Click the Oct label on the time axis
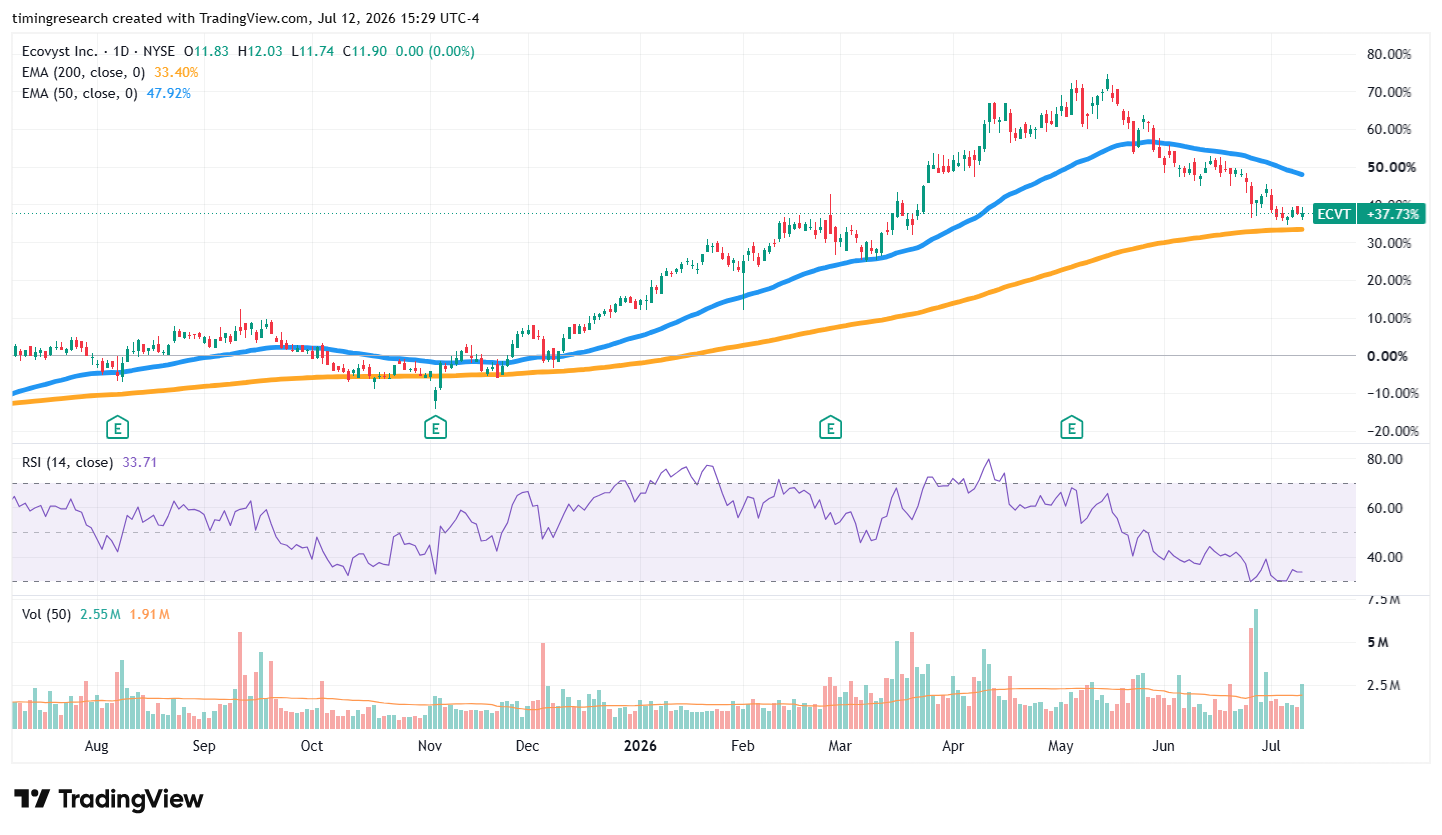Viewport: 1442px width, 835px height. [x=312, y=746]
